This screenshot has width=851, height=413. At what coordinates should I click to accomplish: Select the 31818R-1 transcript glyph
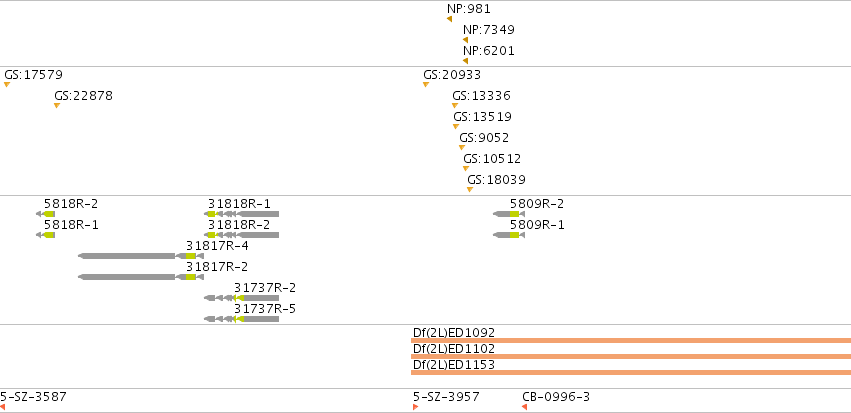tap(243, 214)
